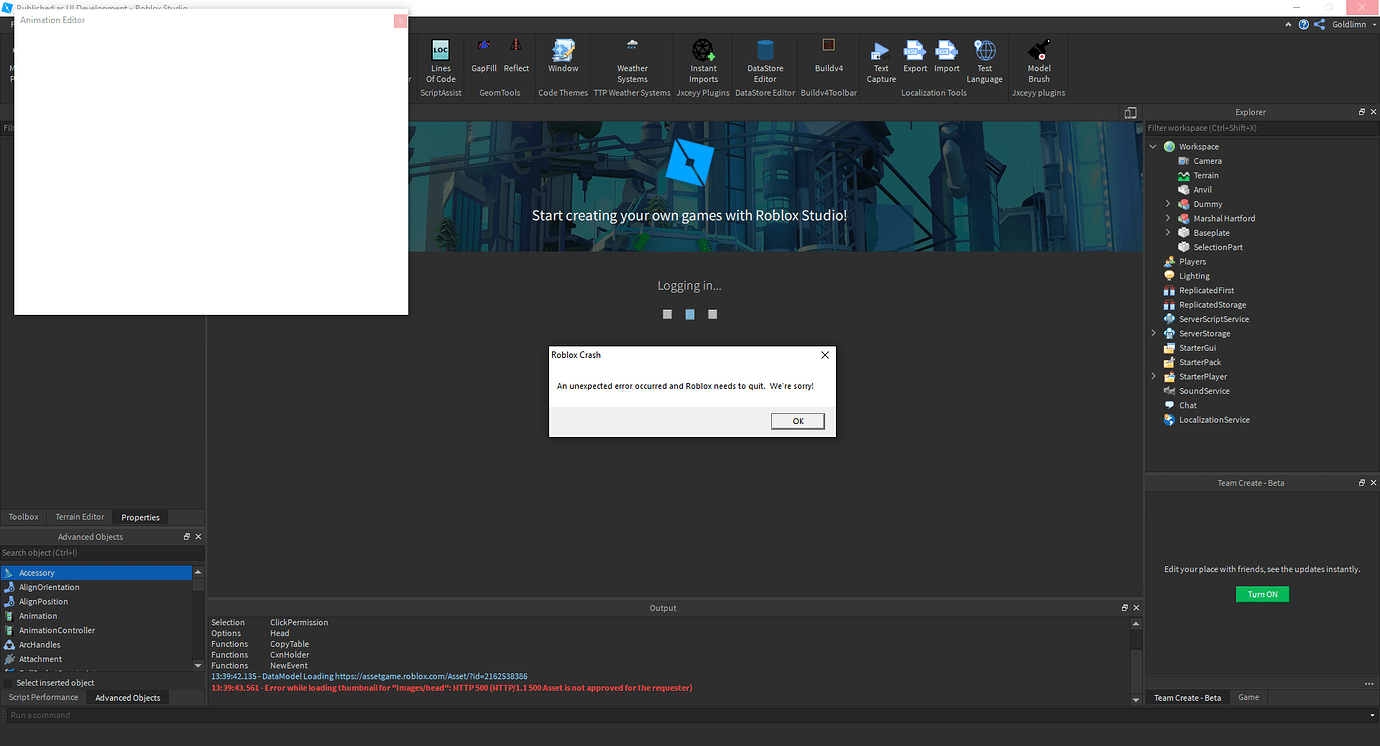Open the Test Language tool
Viewport: 1380px width, 746px height.
click(x=985, y=61)
